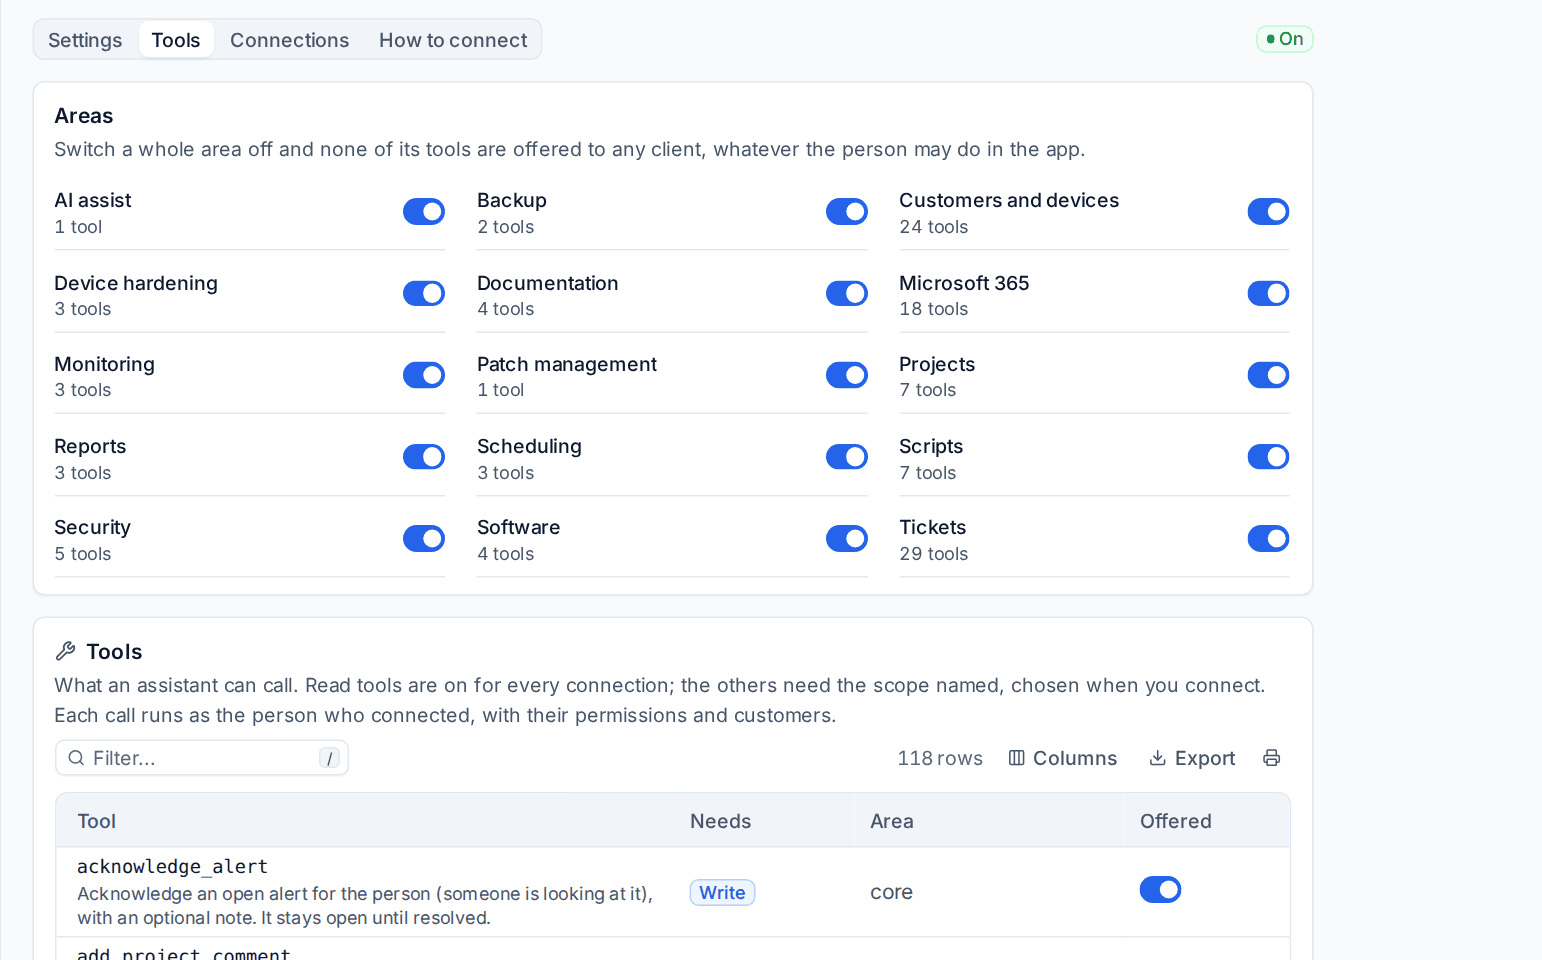
Task: Toggle the Documentation area switch
Action: (x=847, y=293)
